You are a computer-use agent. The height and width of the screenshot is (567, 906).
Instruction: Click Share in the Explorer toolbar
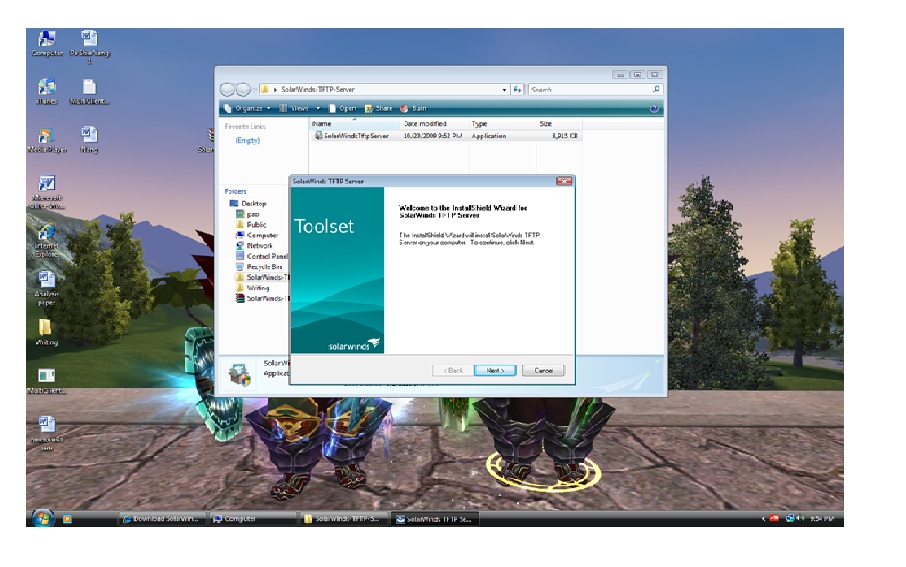point(378,109)
